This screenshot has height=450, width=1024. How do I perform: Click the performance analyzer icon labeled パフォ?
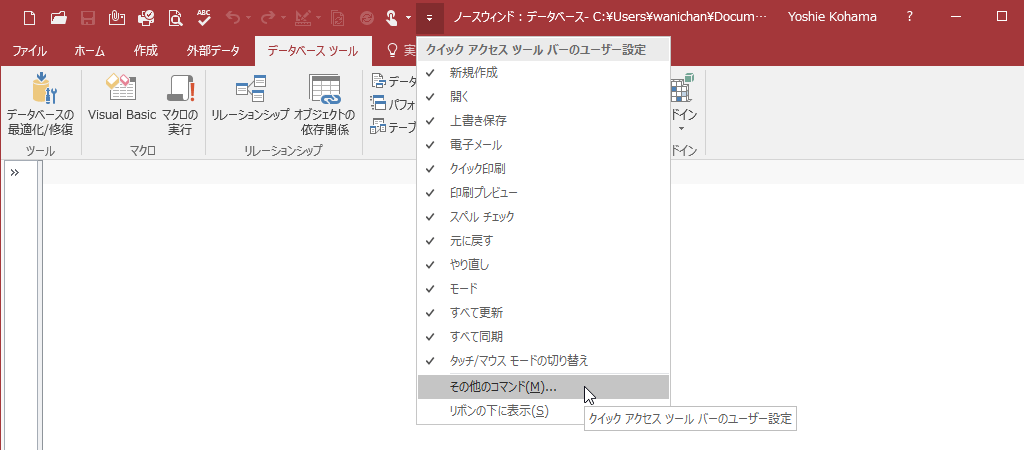point(378,103)
